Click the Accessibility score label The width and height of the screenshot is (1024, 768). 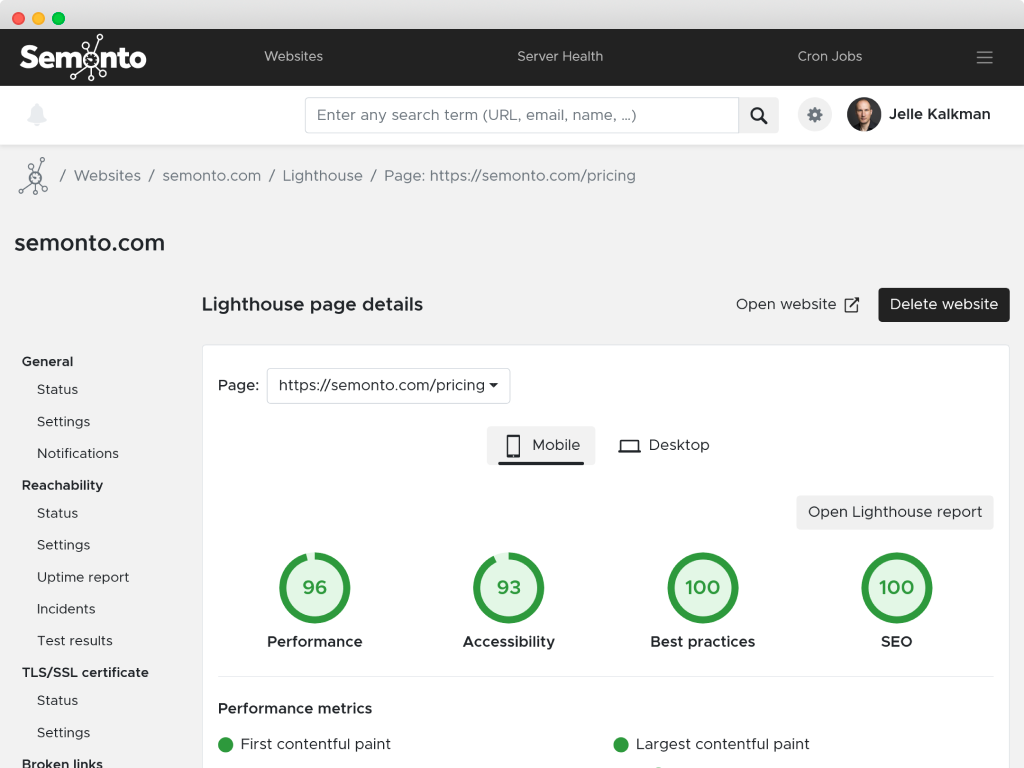509,642
